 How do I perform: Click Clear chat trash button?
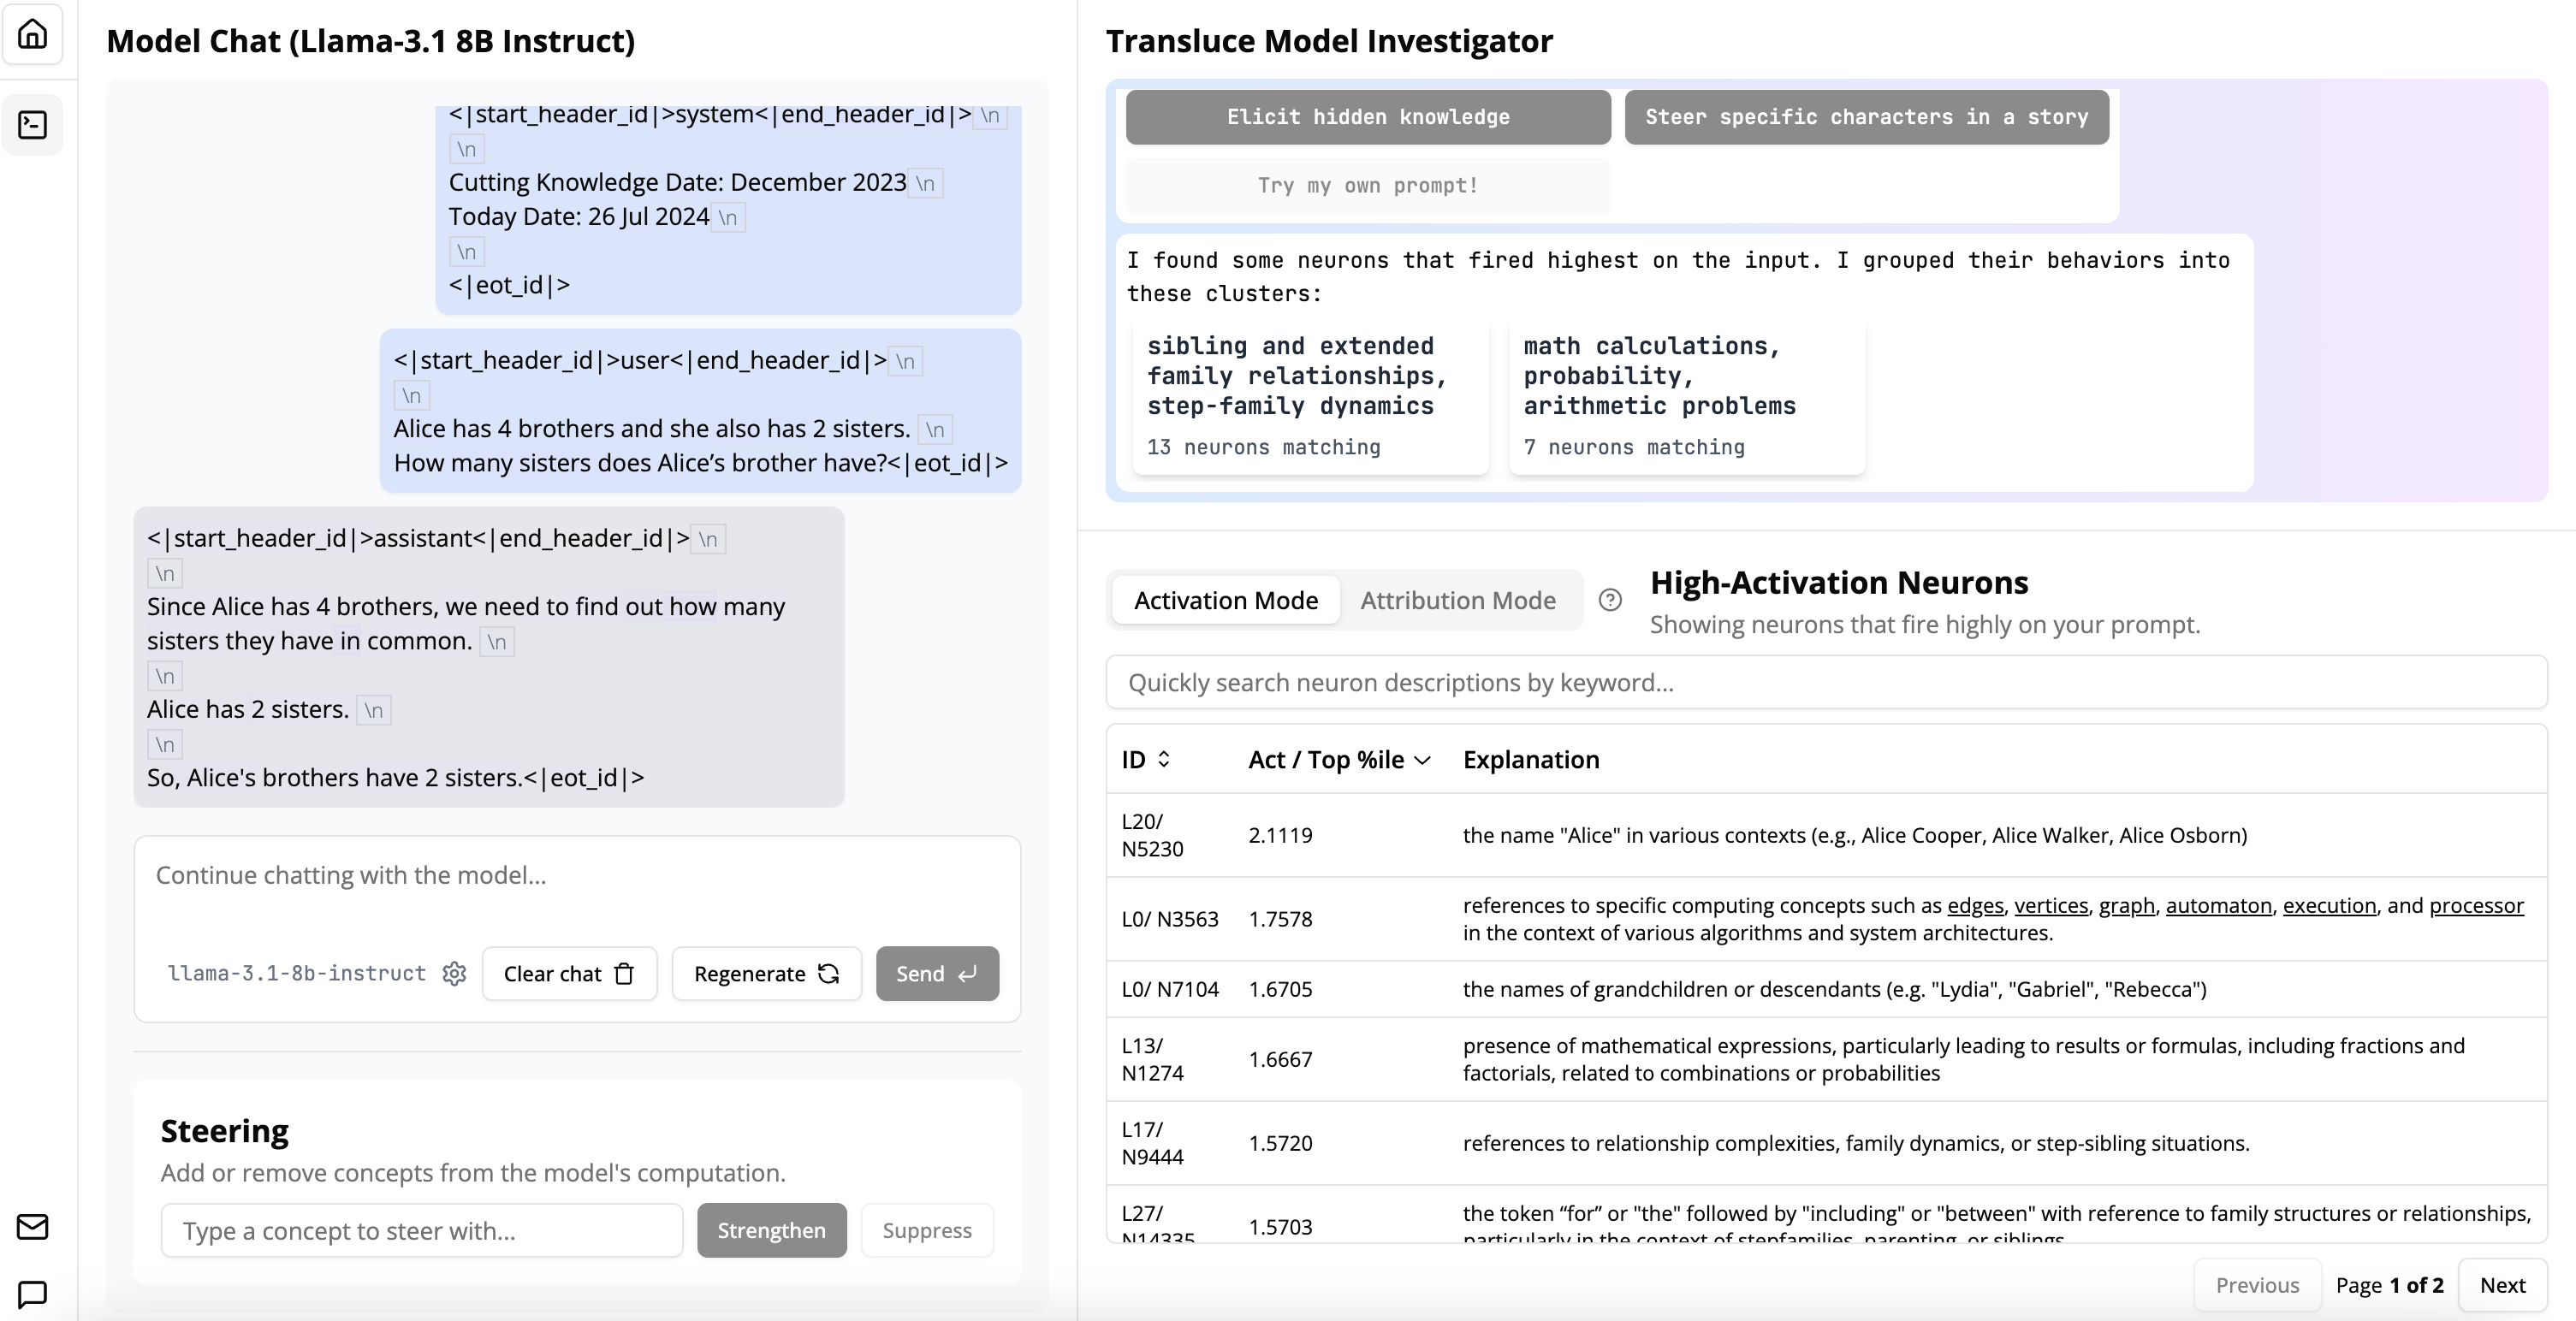(569, 974)
